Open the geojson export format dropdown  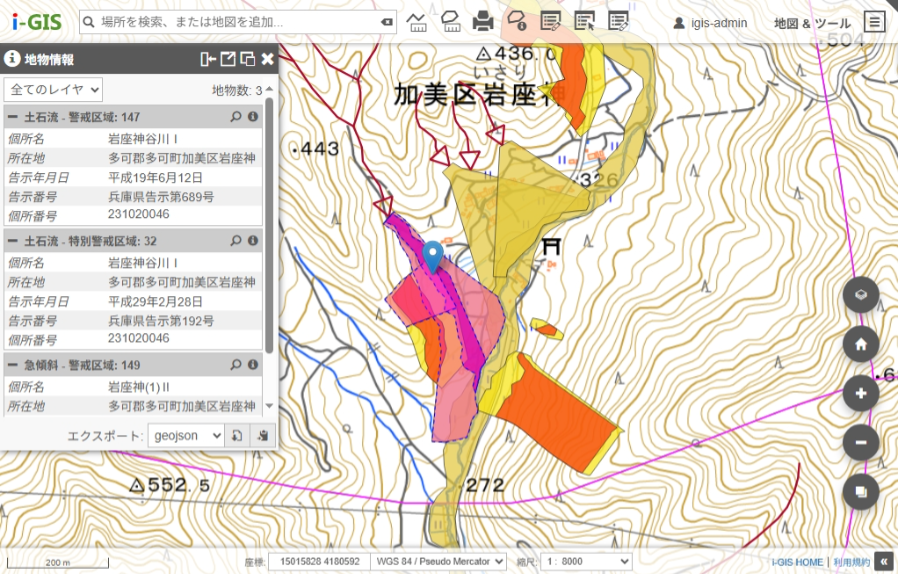click(x=186, y=436)
